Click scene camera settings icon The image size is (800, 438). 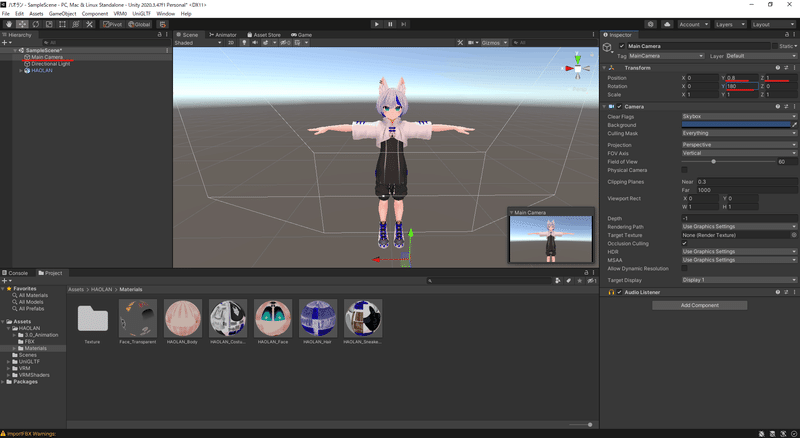pos(472,43)
